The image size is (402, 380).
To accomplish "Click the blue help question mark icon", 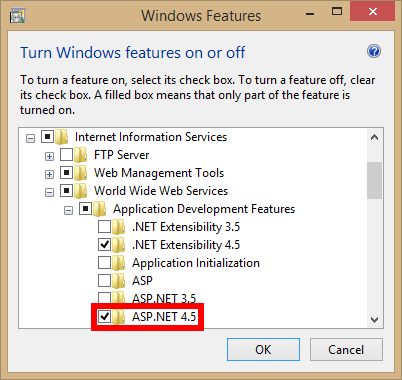I will [374, 51].
